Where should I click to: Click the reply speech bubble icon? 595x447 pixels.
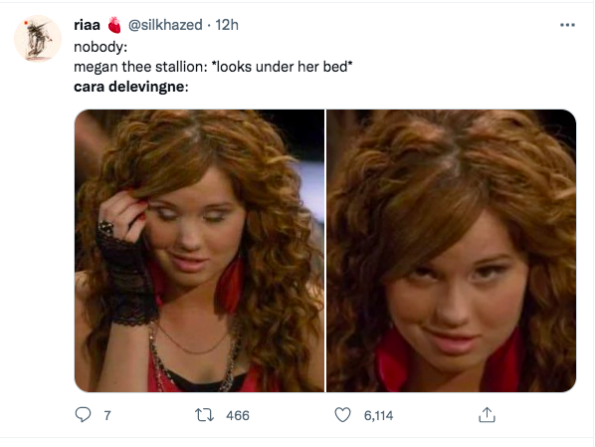tap(83, 415)
